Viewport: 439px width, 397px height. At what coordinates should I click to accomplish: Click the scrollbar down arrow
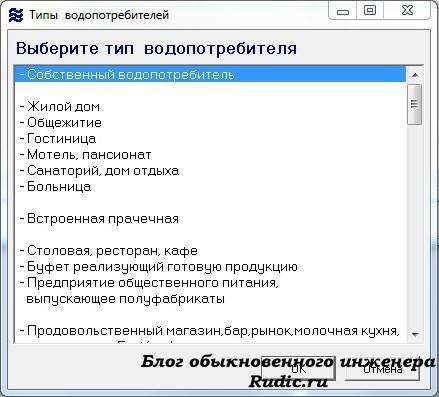415,334
